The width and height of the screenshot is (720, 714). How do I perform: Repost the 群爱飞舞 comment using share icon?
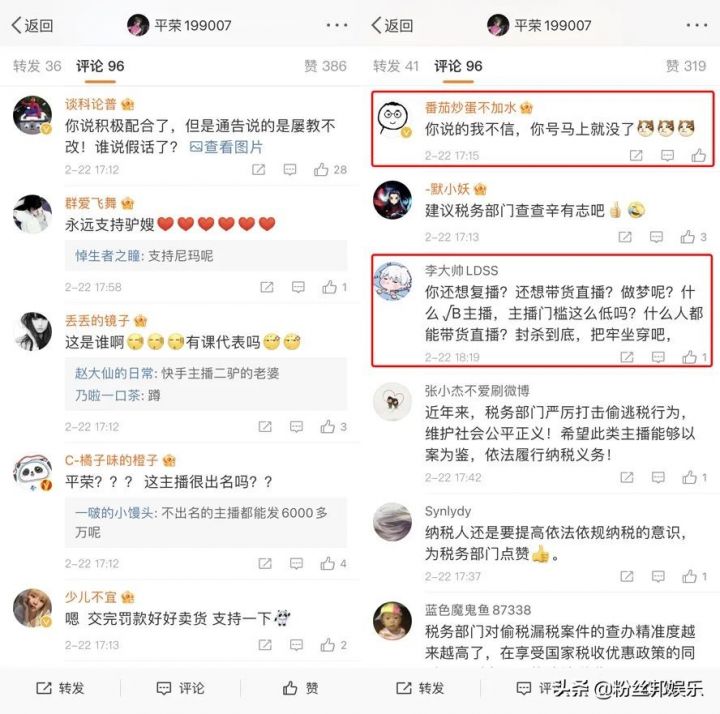(x=267, y=287)
